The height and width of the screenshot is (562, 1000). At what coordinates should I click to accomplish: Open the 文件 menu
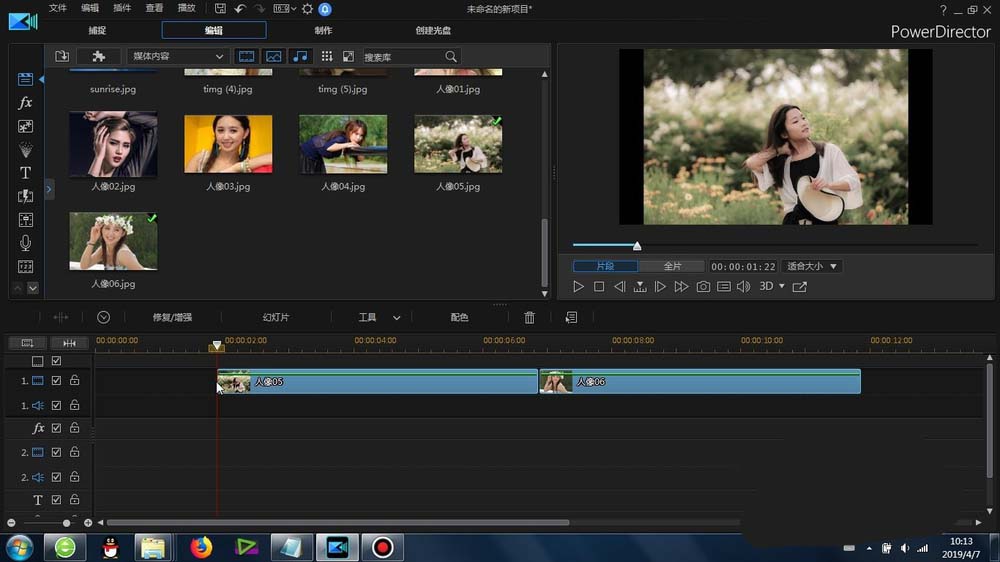coord(58,8)
